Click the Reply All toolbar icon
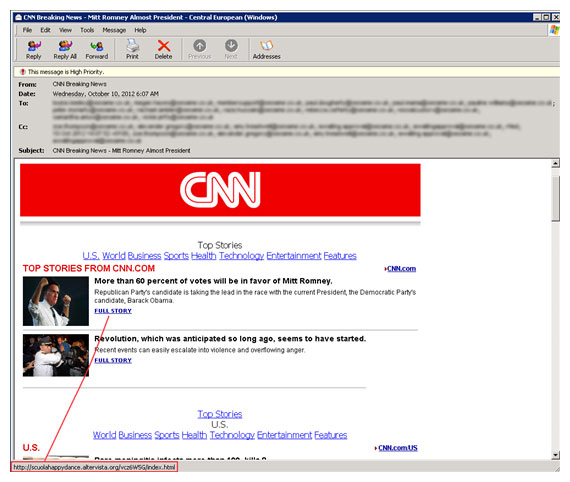Image resolution: width=570 pixels, height=482 pixels. [x=65, y=50]
